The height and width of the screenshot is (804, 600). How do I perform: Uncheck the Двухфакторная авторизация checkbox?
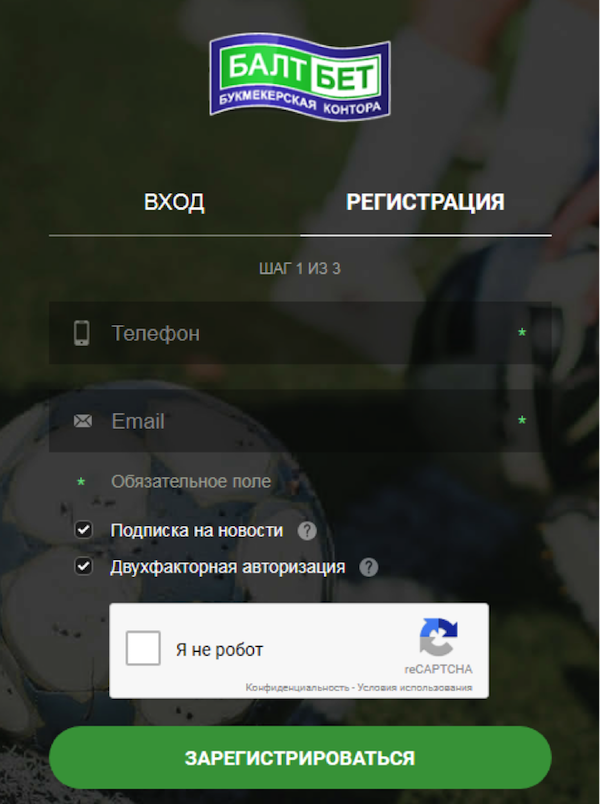pos(84,567)
